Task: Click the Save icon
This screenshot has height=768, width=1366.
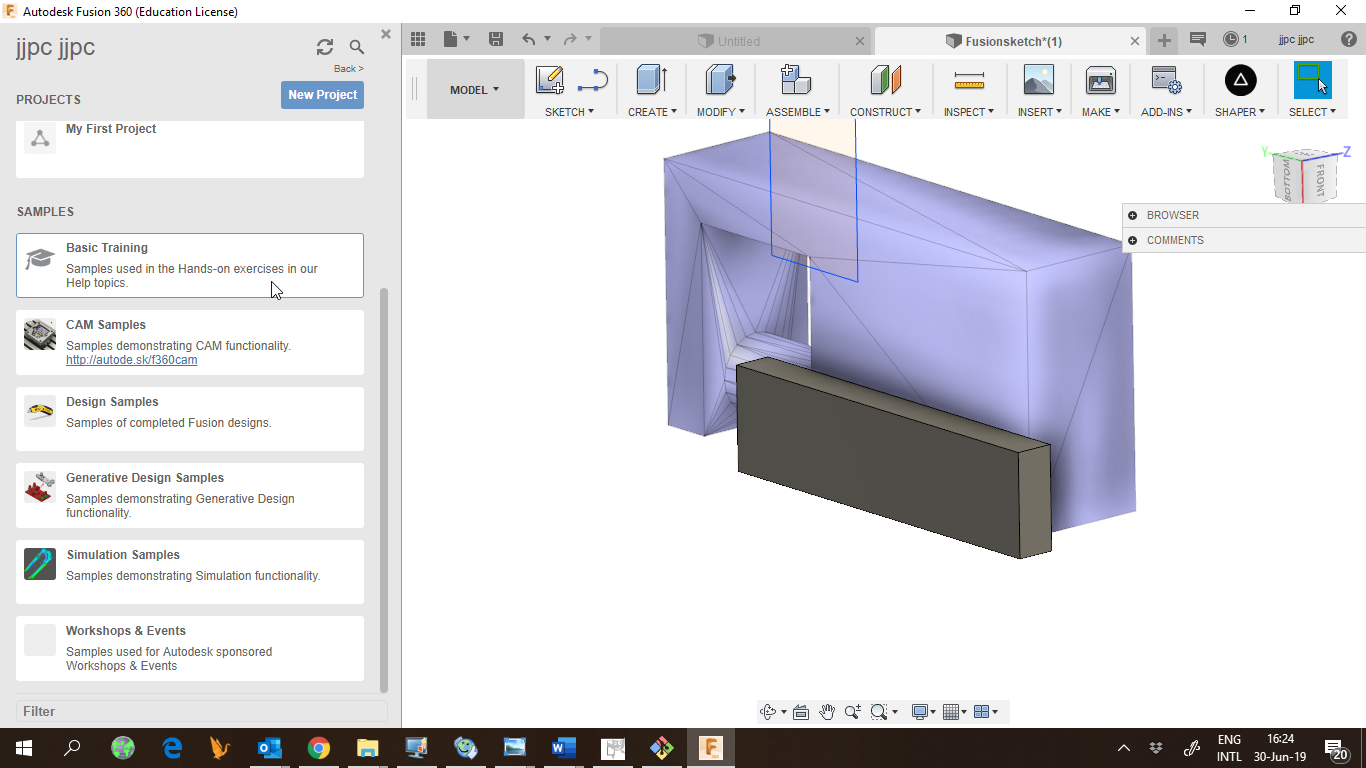Action: click(495, 40)
